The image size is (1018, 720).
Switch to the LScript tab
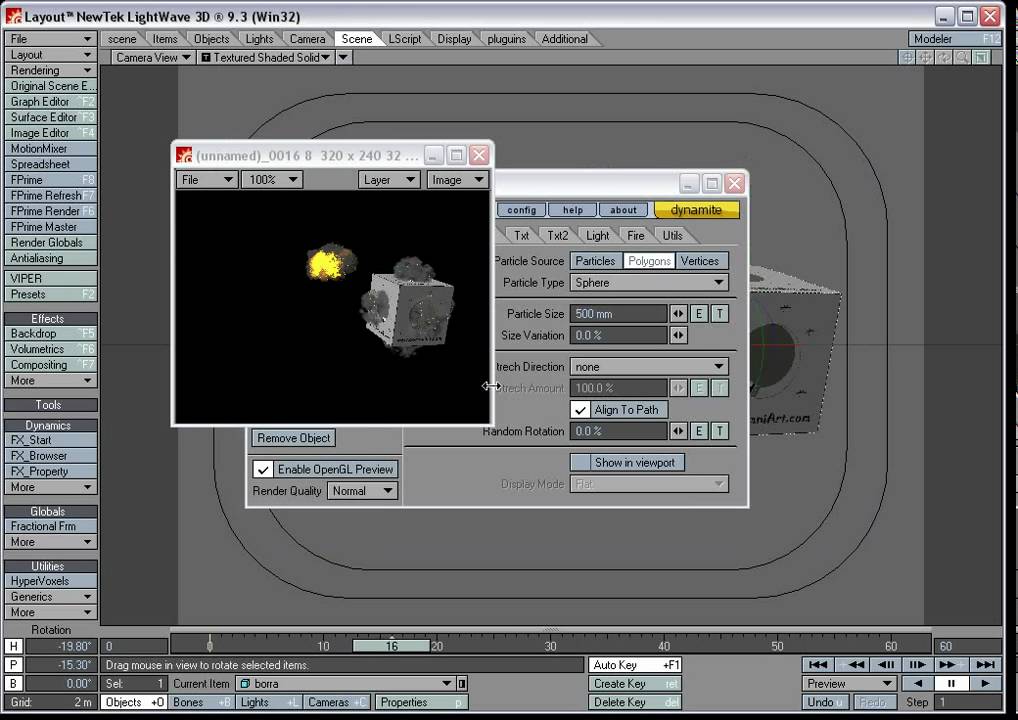(404, 39)
